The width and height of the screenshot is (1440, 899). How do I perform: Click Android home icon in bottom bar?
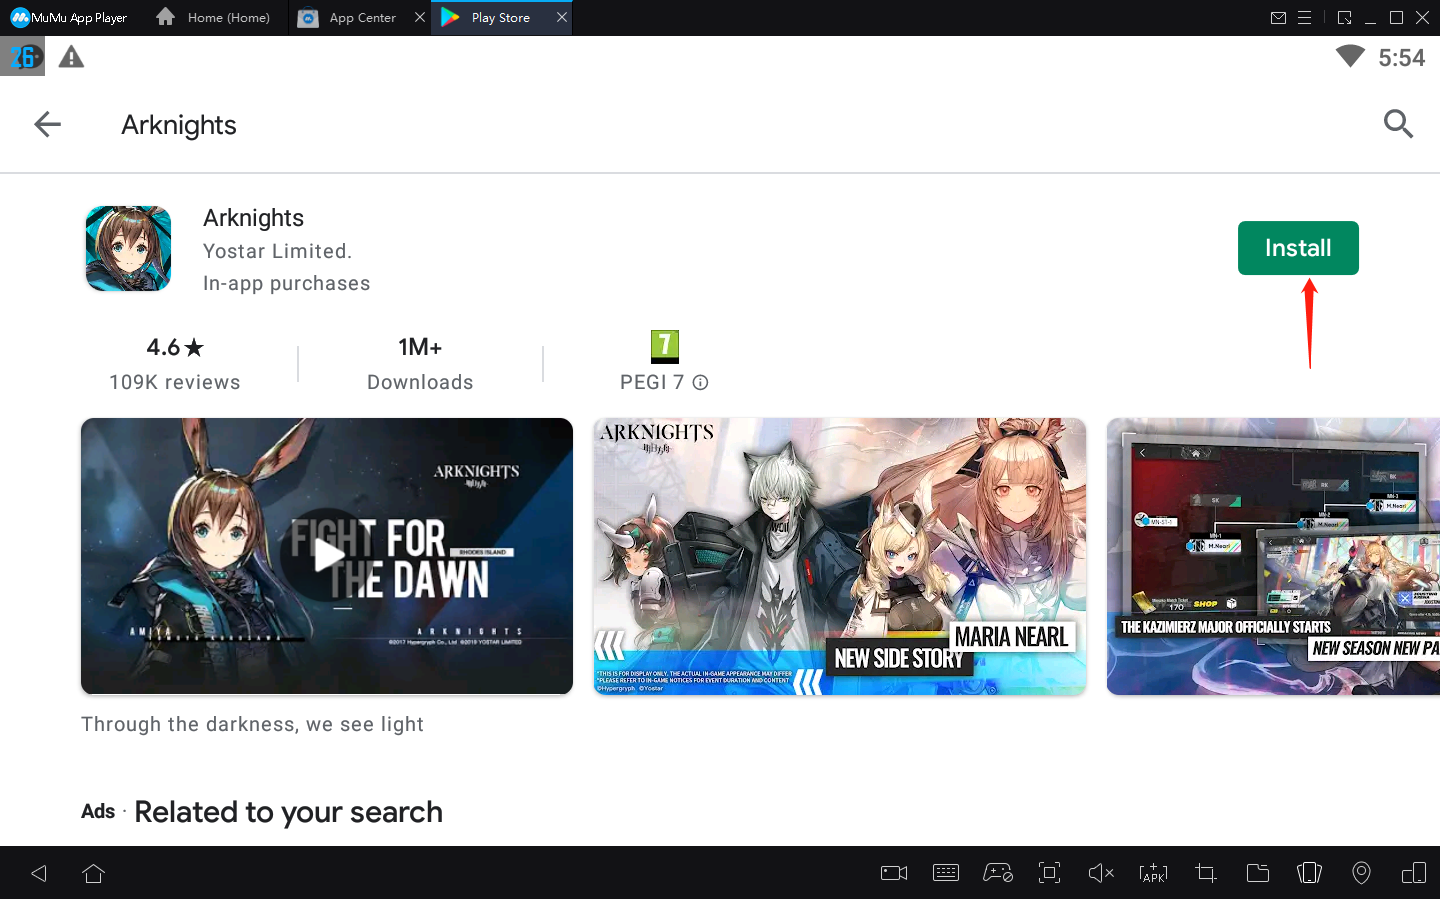pyautogui.click(x=94, y=873)
